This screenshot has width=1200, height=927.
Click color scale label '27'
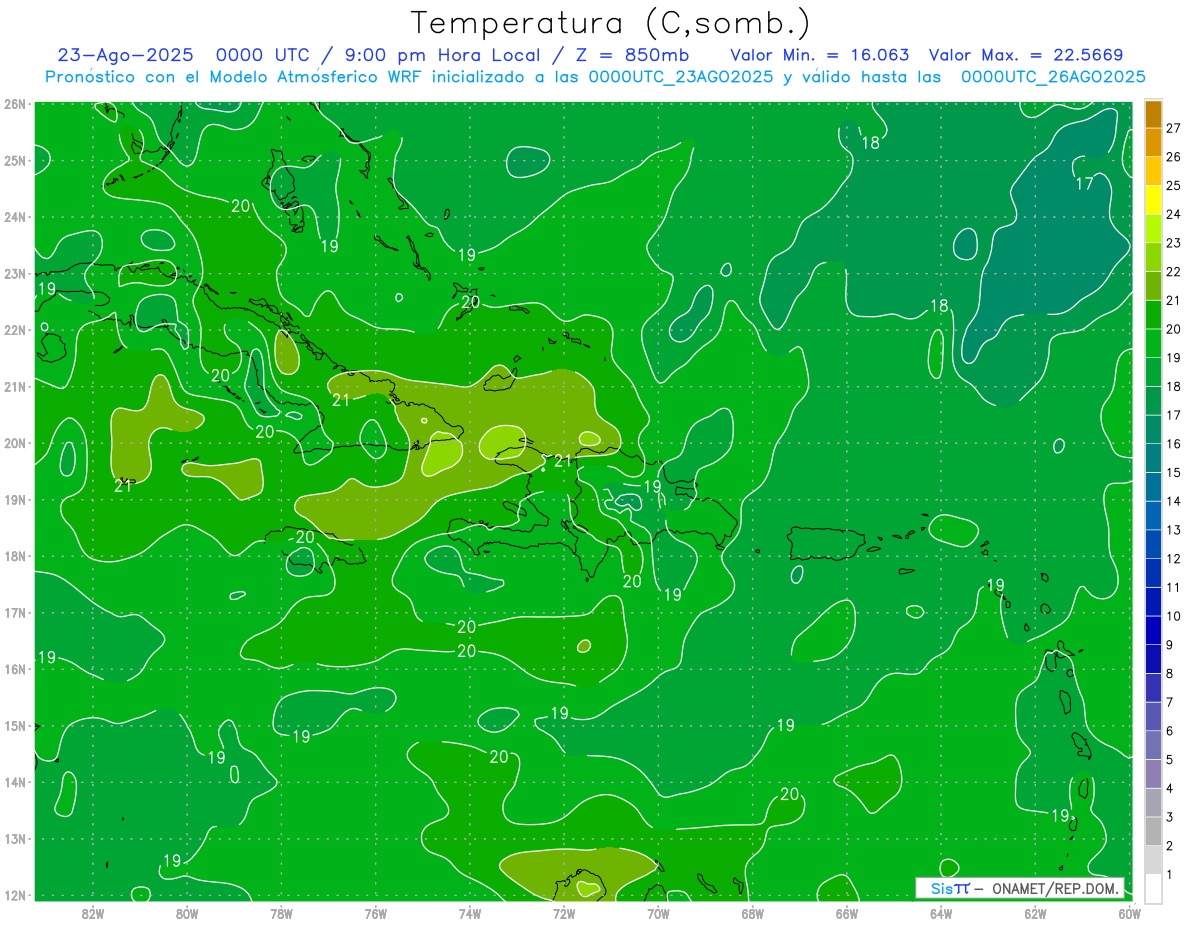(x=1174, y=128)
